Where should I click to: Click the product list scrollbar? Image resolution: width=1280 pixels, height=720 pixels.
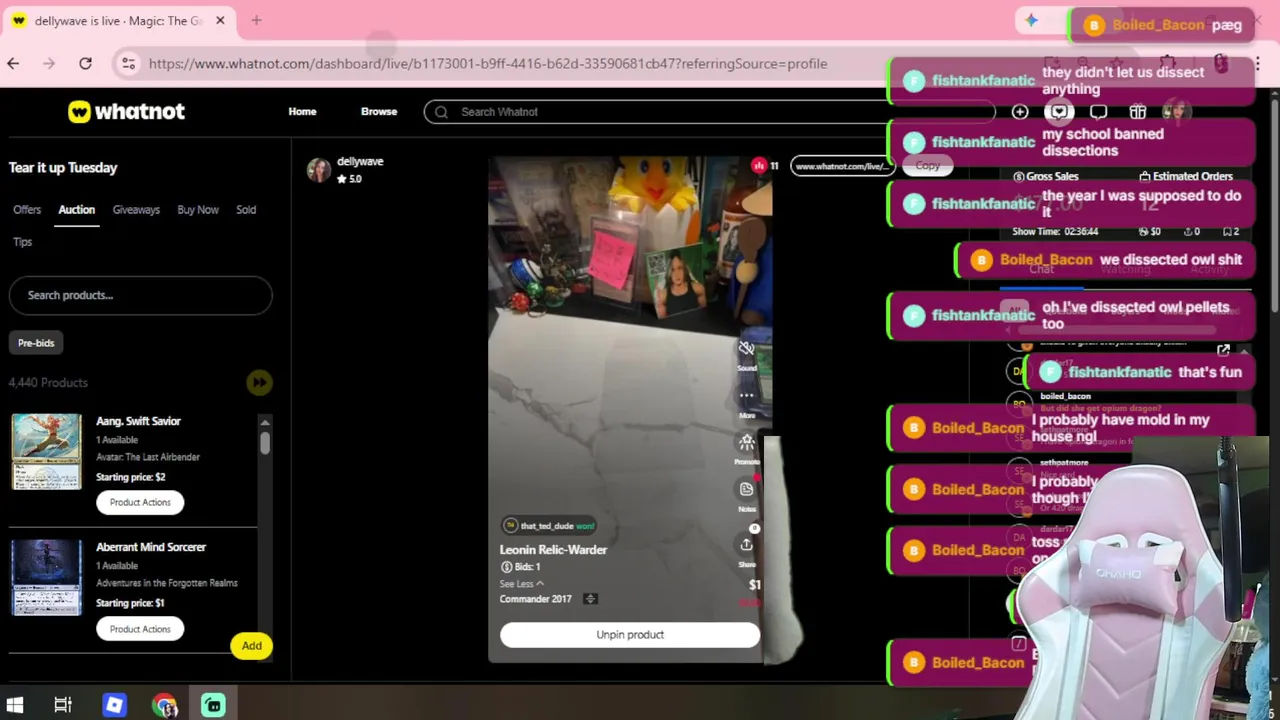265,444
